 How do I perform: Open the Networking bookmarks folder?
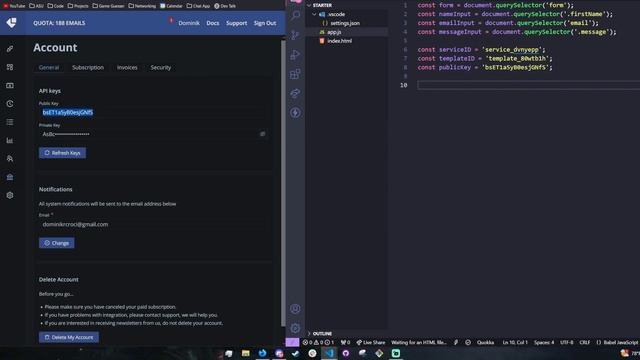coord(142,6)
